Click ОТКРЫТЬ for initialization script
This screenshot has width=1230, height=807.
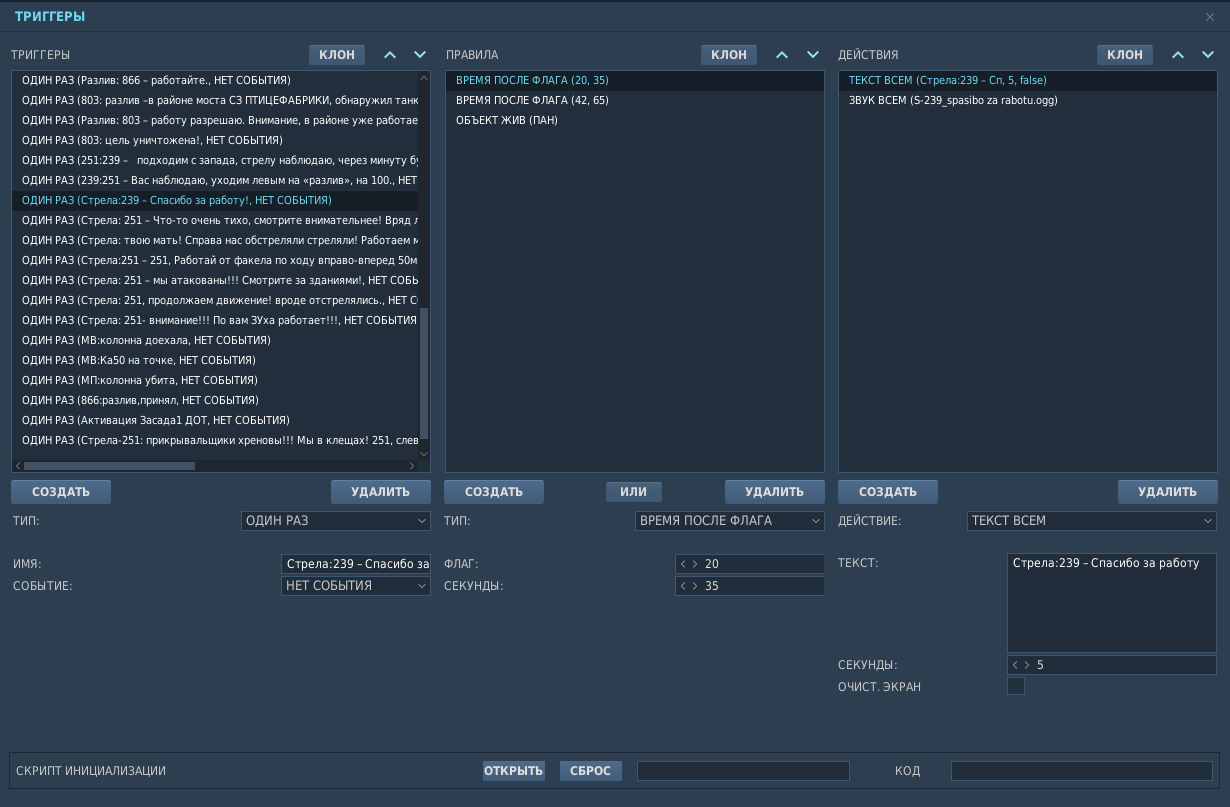pos(514,771)
